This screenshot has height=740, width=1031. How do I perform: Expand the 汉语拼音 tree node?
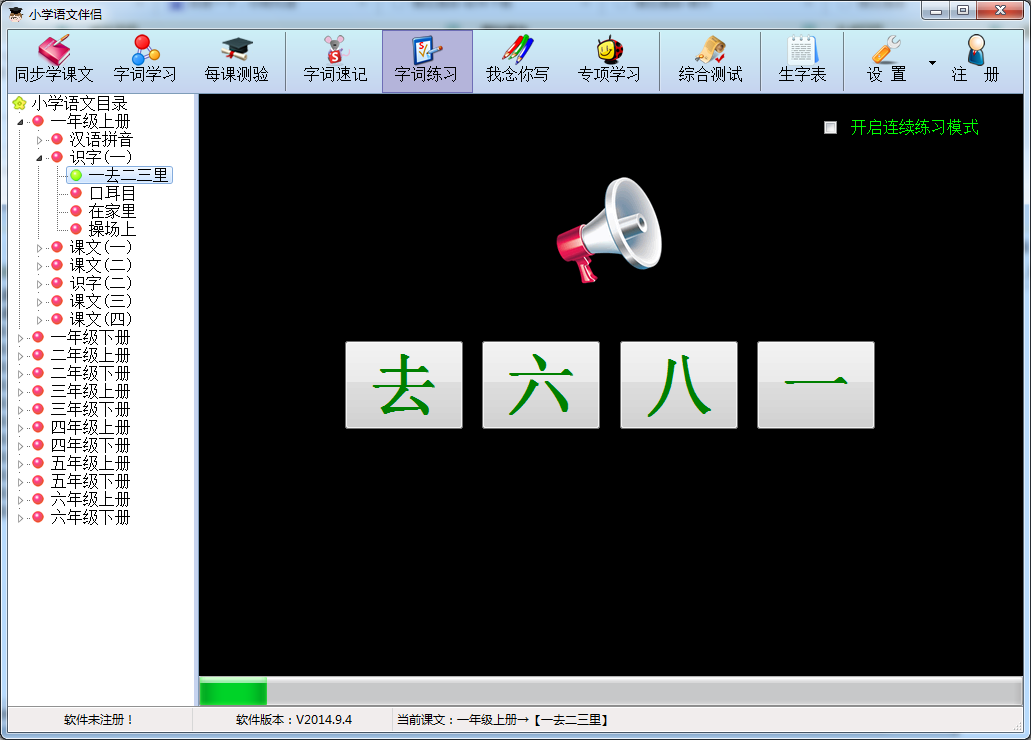[40, 140]
